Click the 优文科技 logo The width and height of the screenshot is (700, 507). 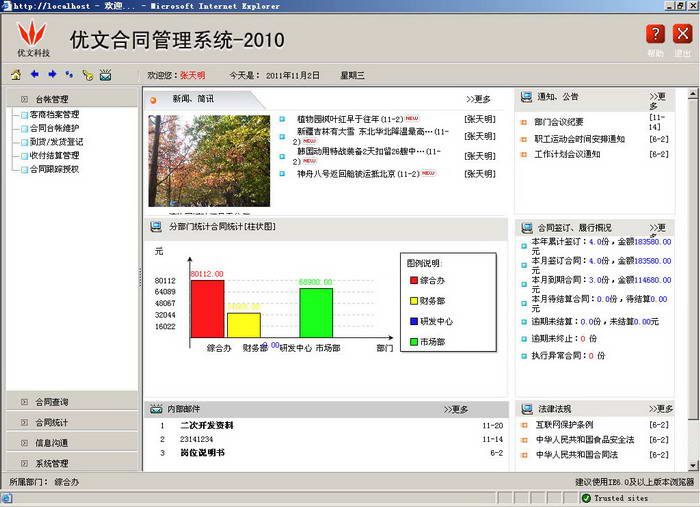coord(33,38)
